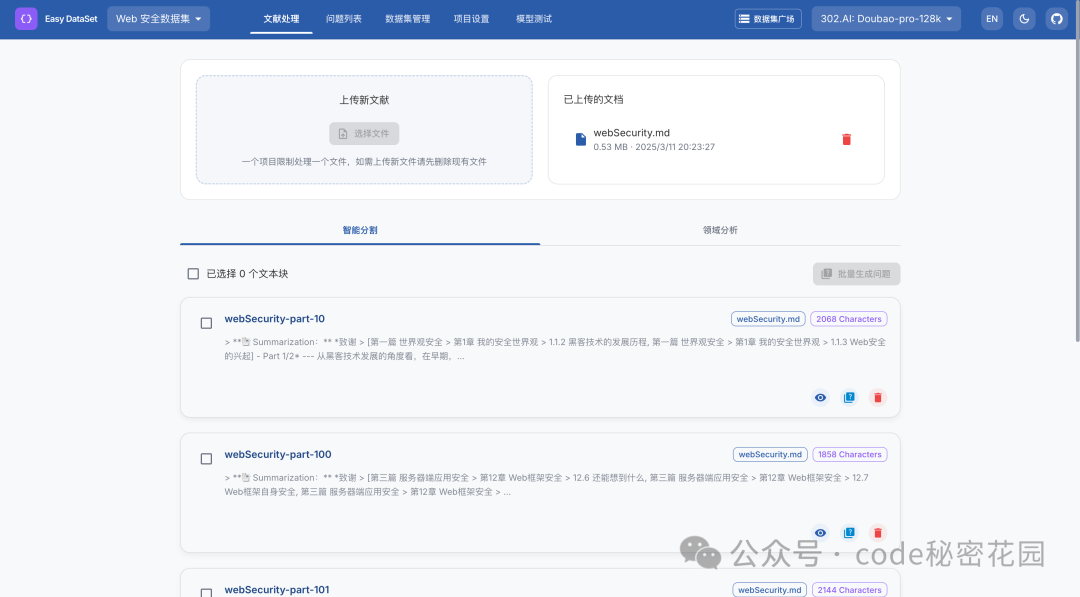The image size is (1080, 597).
Task: Select the webSecurity-part-10 checkbox
Action: coord(206,323)
